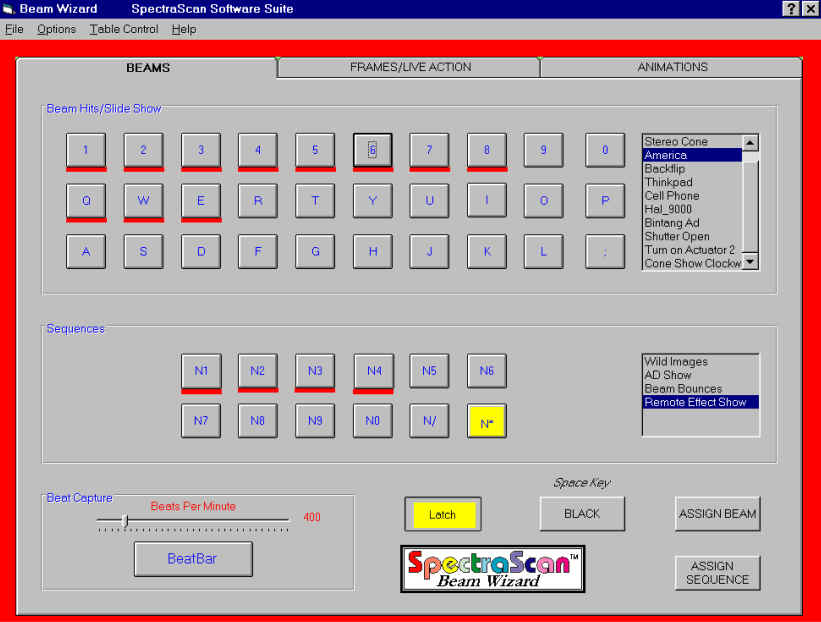This screenshot has width=821, height=622.
Task: Trigger beam hit button 0
Action: [x=605, y=150]
